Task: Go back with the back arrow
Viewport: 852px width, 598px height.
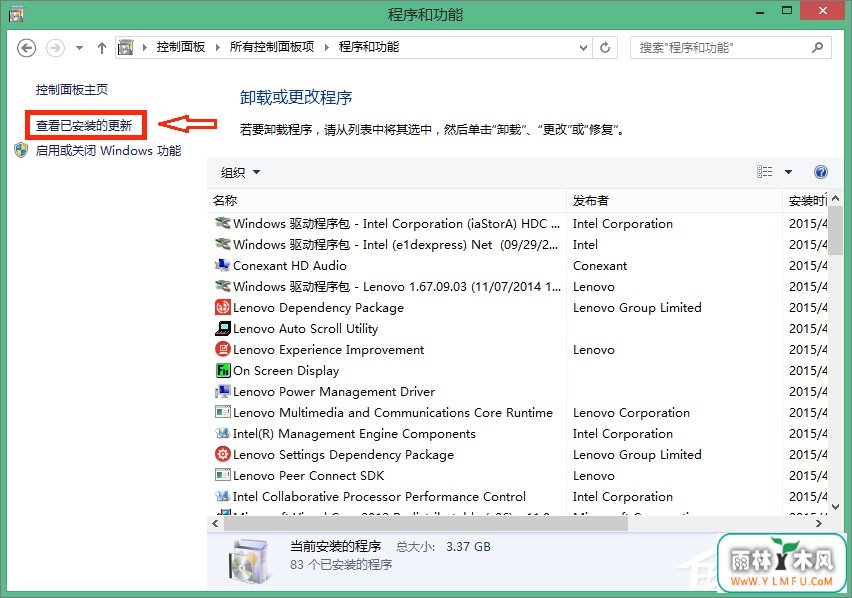Action: (27, 48)
